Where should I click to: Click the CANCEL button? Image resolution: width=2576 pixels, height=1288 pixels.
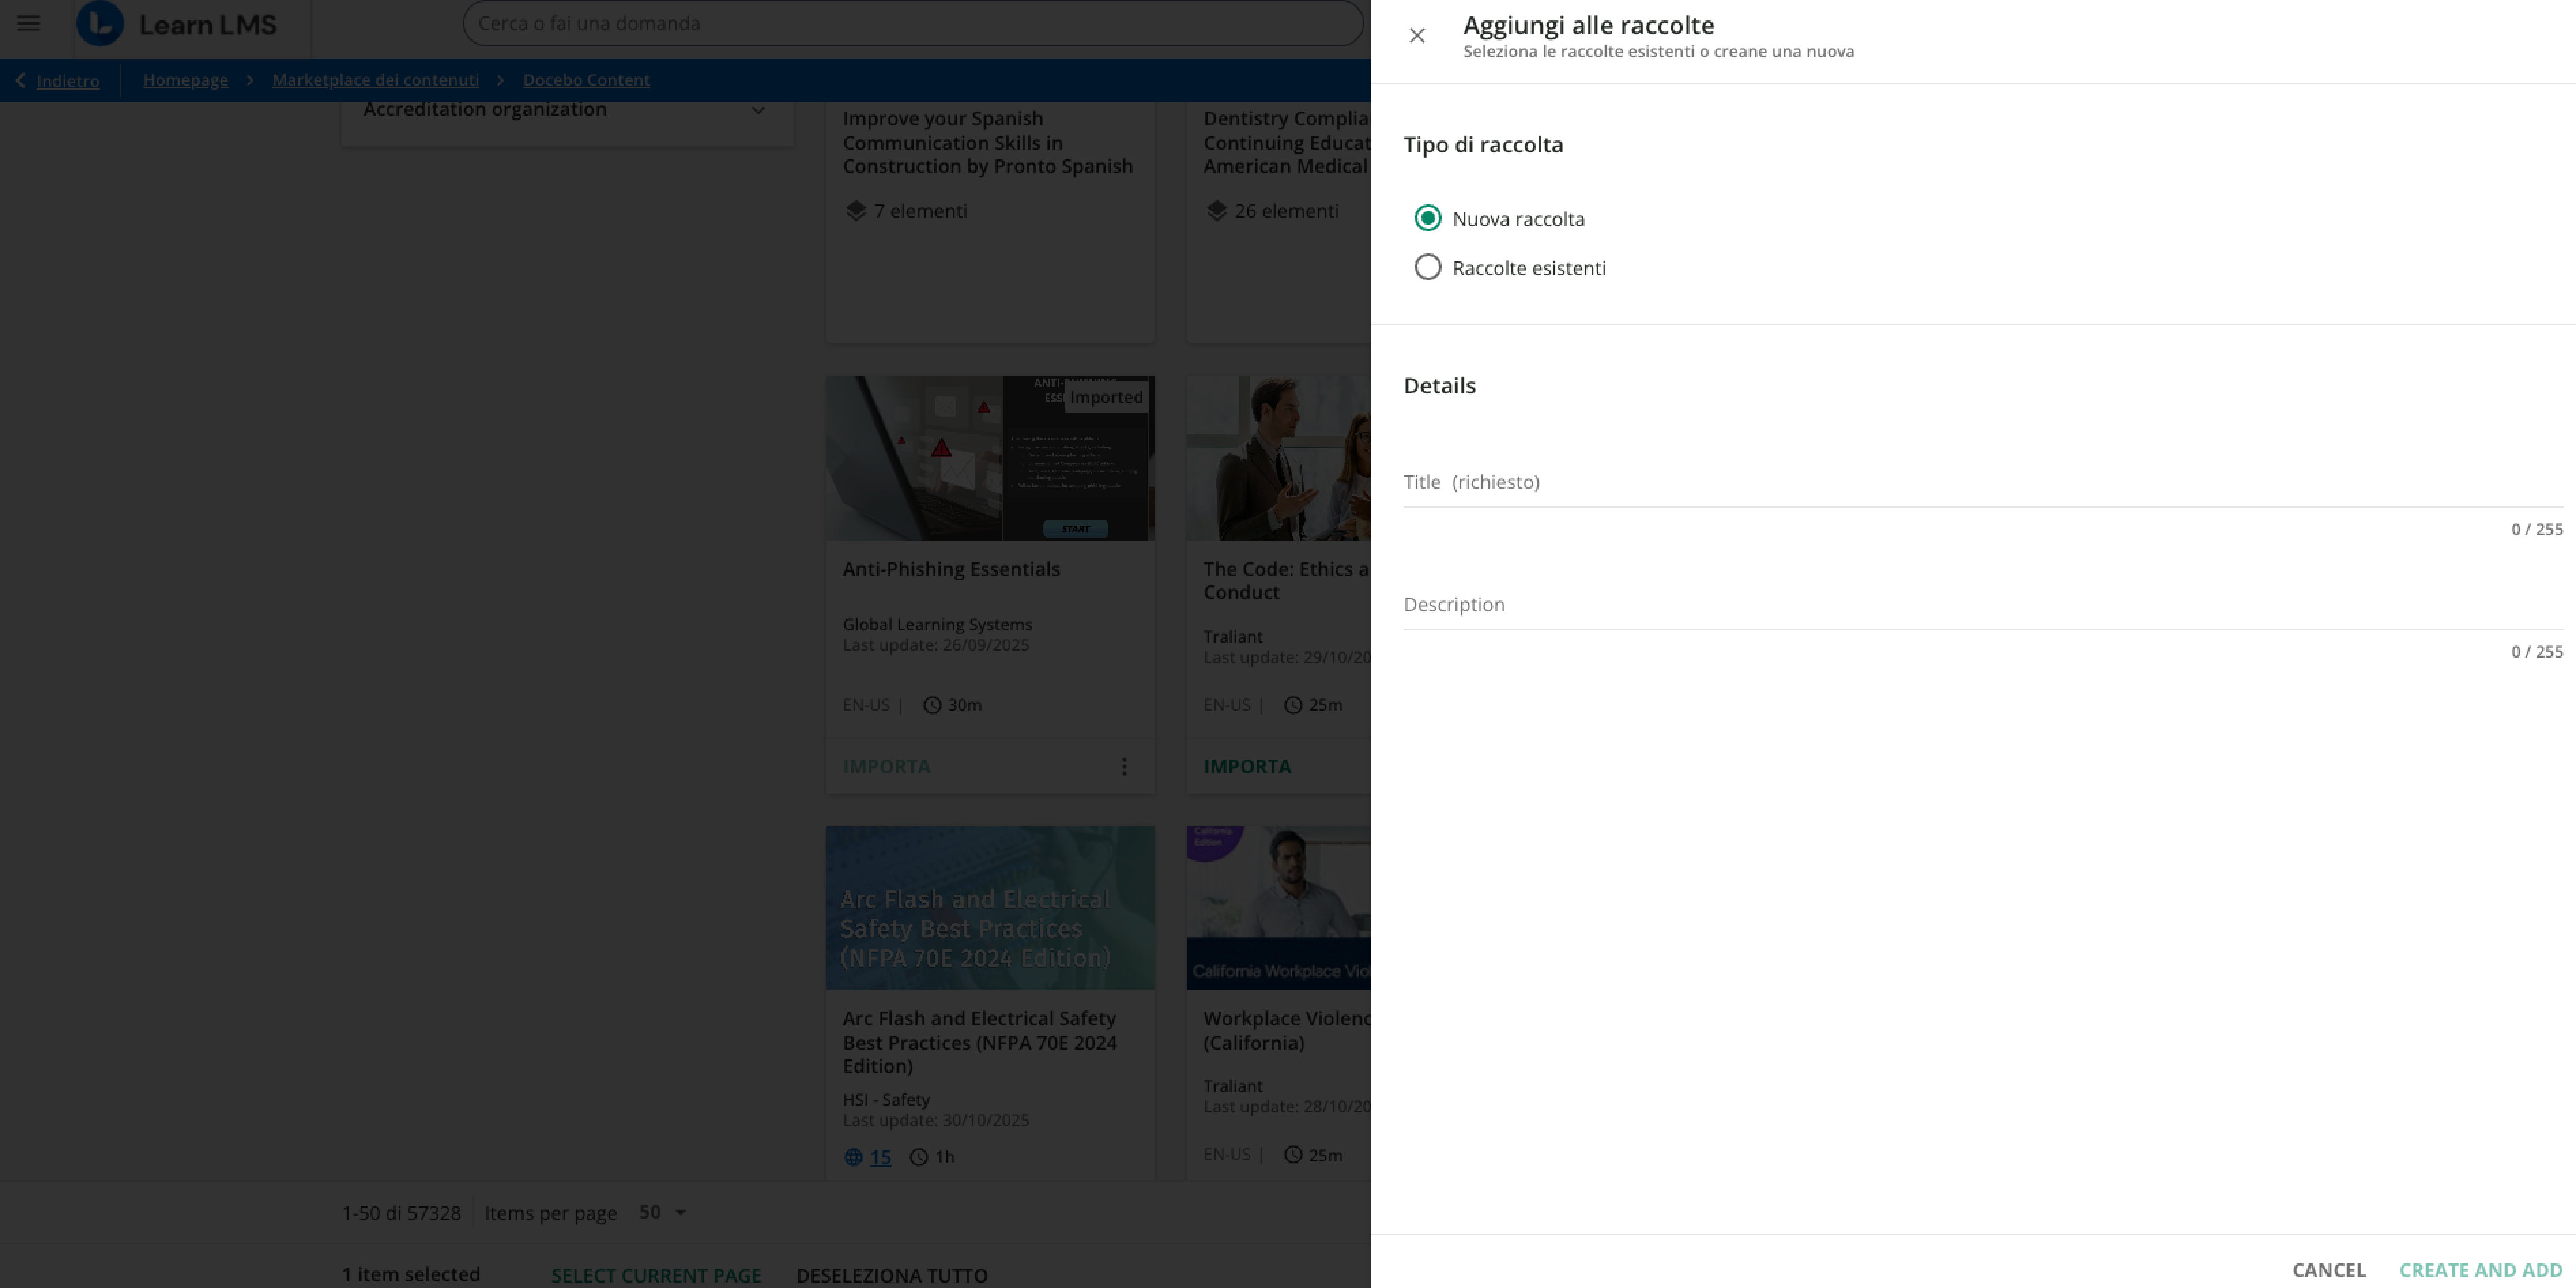coord(2328,1270)
